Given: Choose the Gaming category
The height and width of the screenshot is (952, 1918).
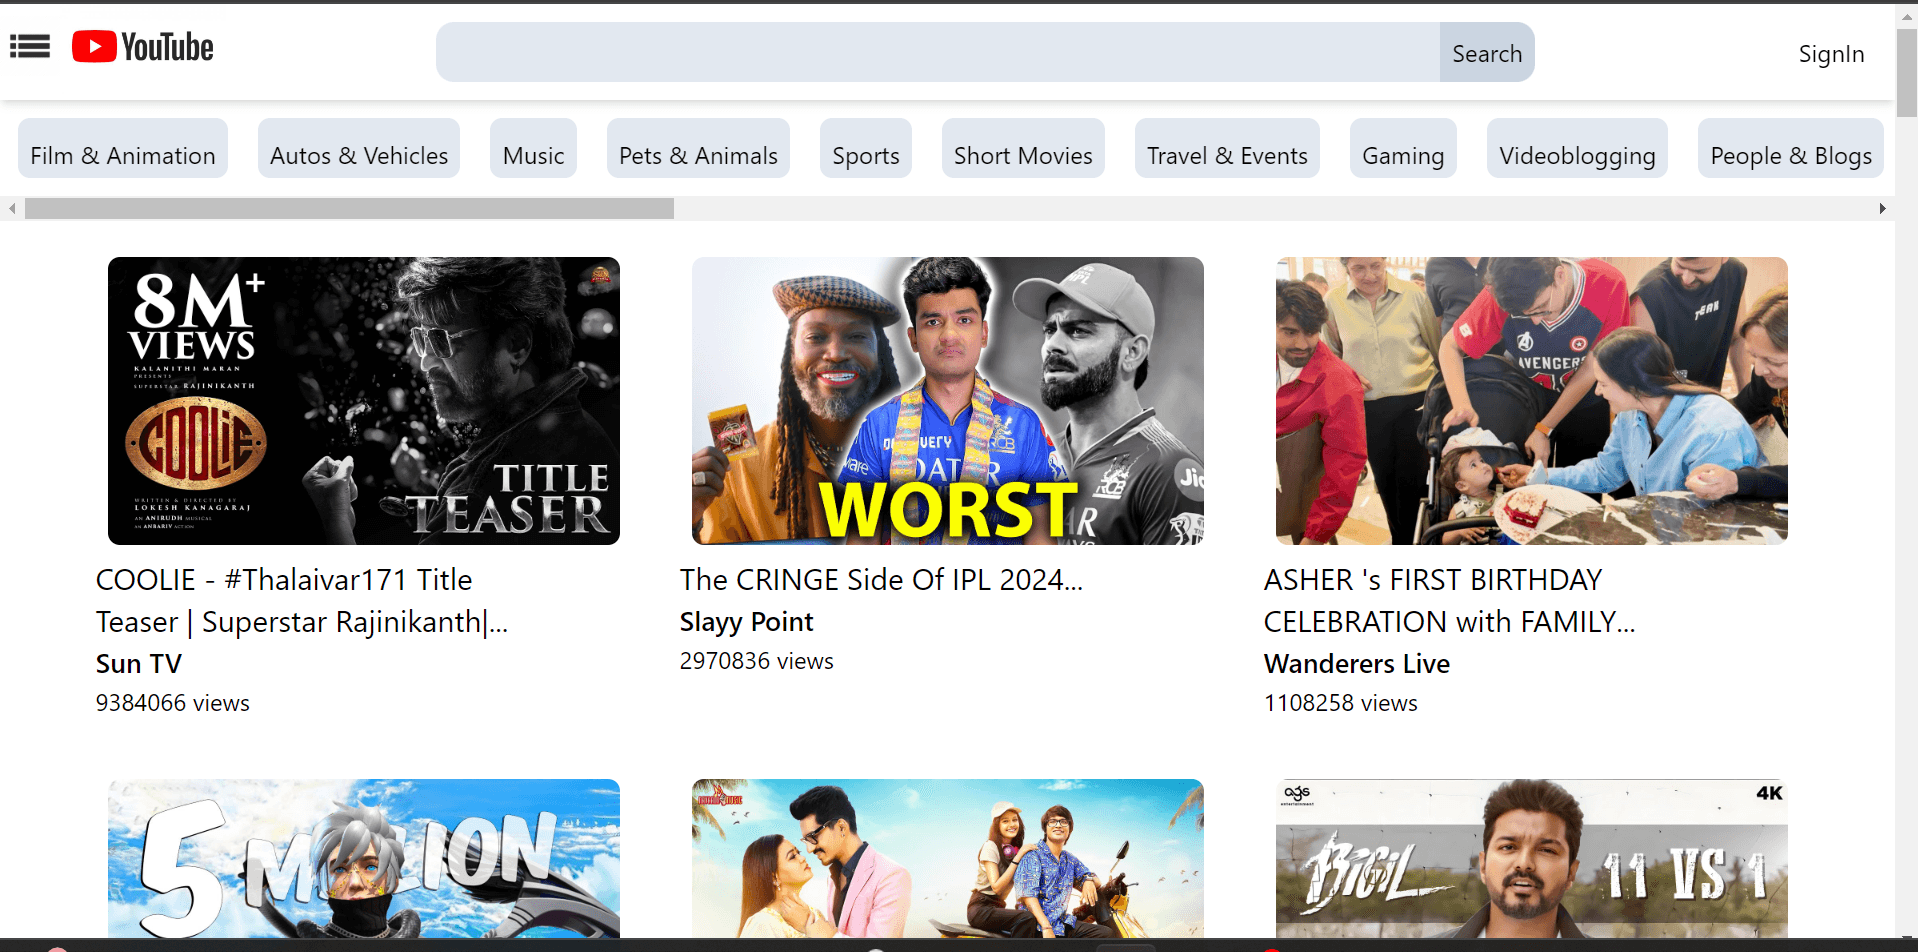Looking at the screenshot, I should point(1403,149).
